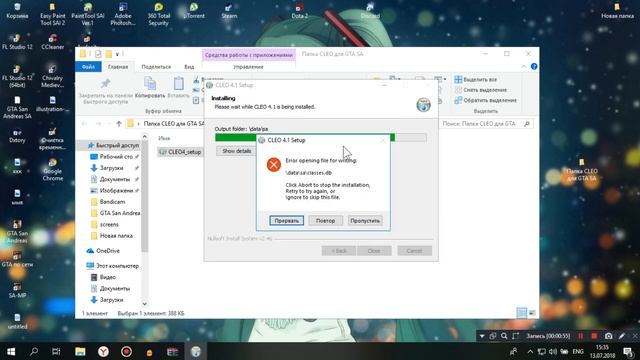Select the Google Chrome desktop icon

[x=53, y=170]
